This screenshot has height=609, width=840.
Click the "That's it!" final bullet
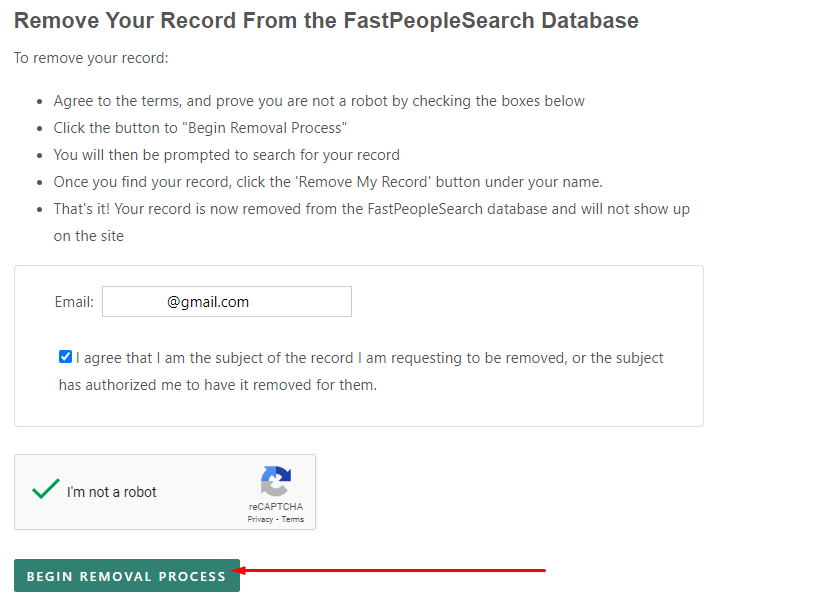click(372, 222)
